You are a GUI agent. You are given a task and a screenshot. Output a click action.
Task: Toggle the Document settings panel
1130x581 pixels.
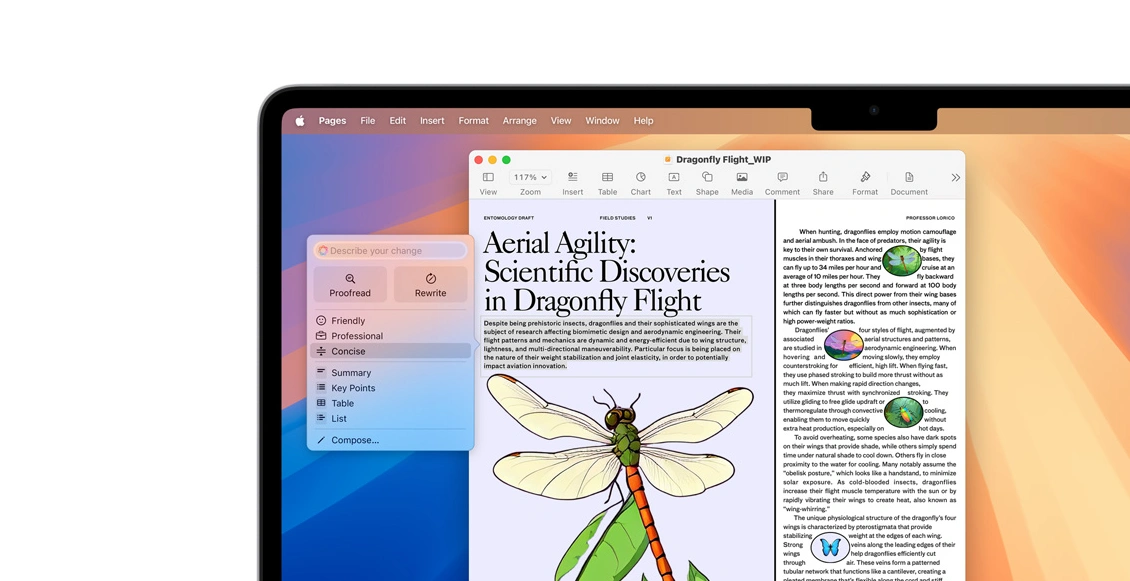909,178
